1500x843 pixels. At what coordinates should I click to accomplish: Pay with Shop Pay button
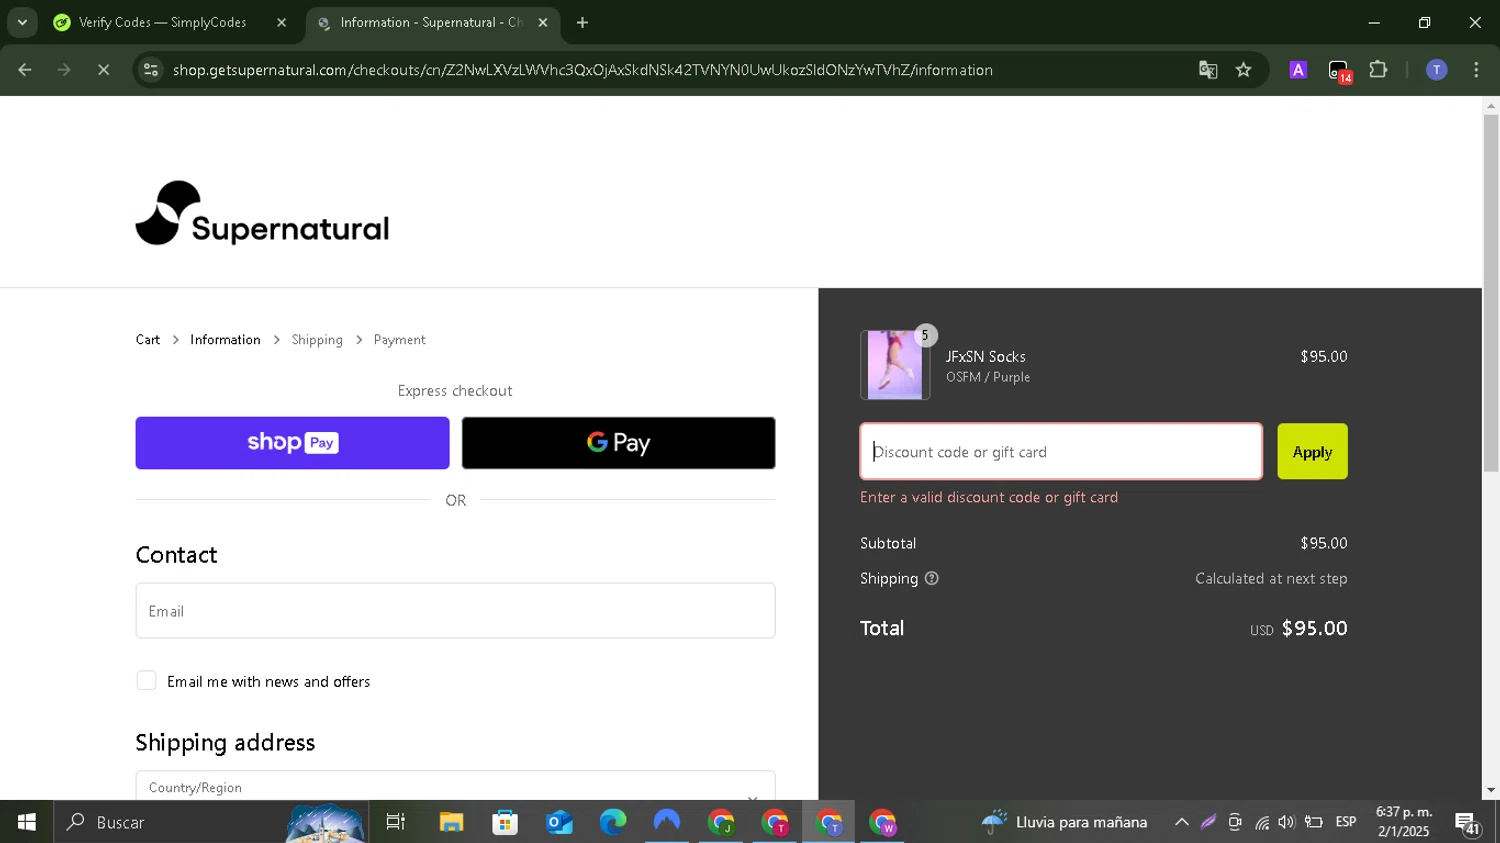[292, 443]
